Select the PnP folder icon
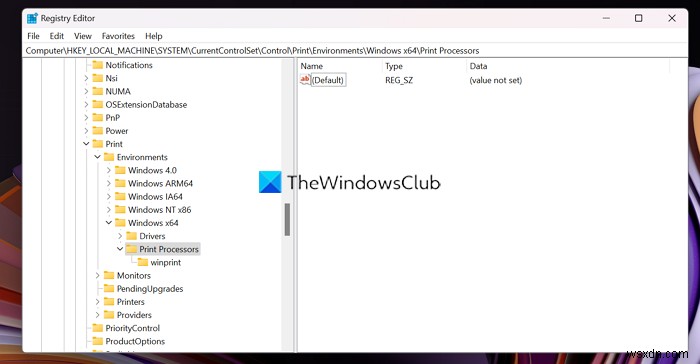700x364 pixels. click(97, 118)
